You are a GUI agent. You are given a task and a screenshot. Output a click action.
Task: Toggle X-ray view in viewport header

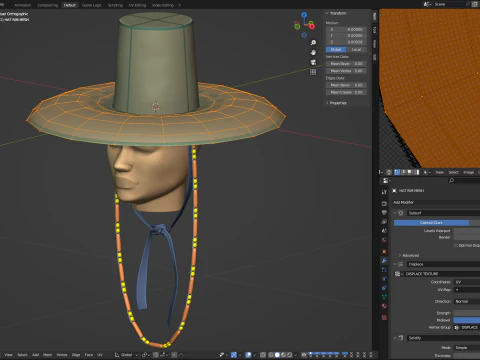[263, 355]
